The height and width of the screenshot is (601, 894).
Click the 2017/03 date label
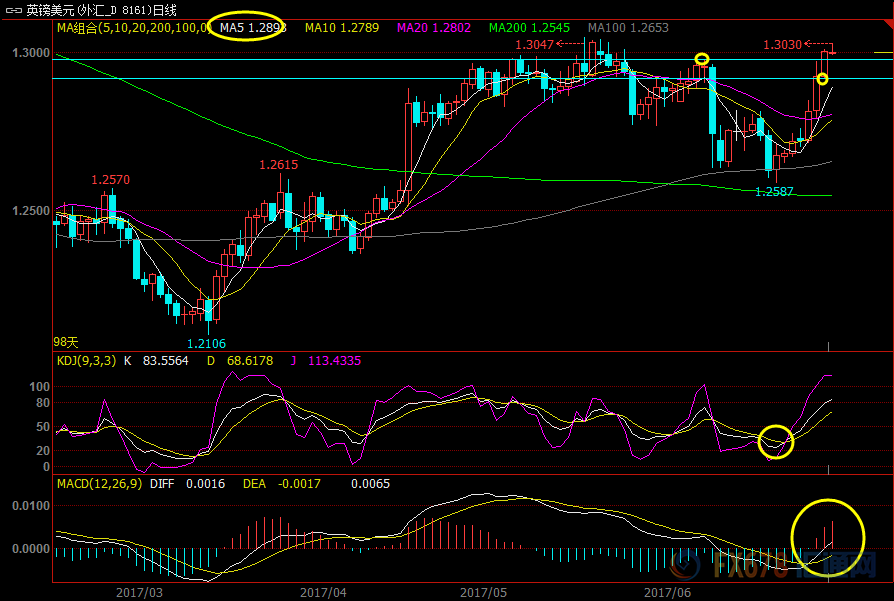click(139, 592)
